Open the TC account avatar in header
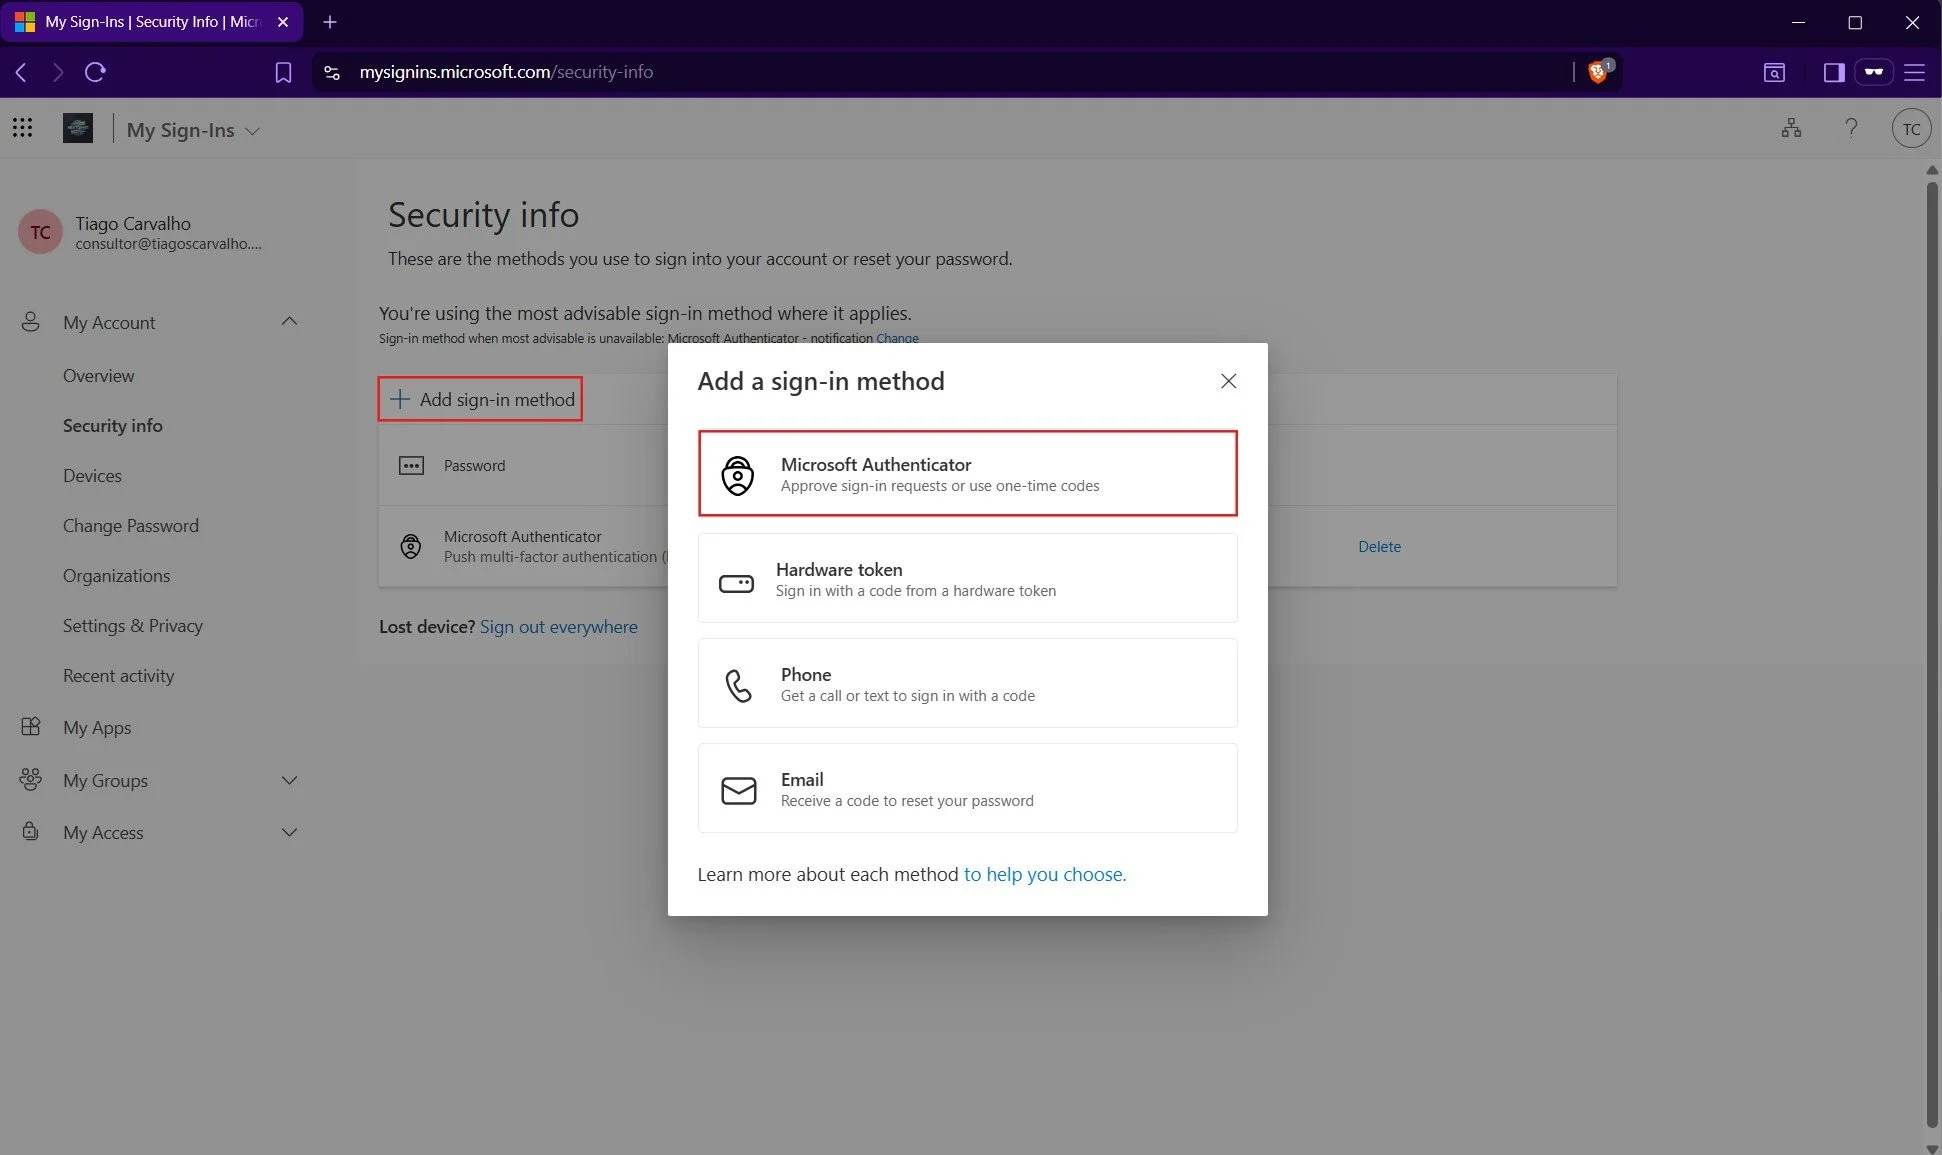 coord(1911,129)
